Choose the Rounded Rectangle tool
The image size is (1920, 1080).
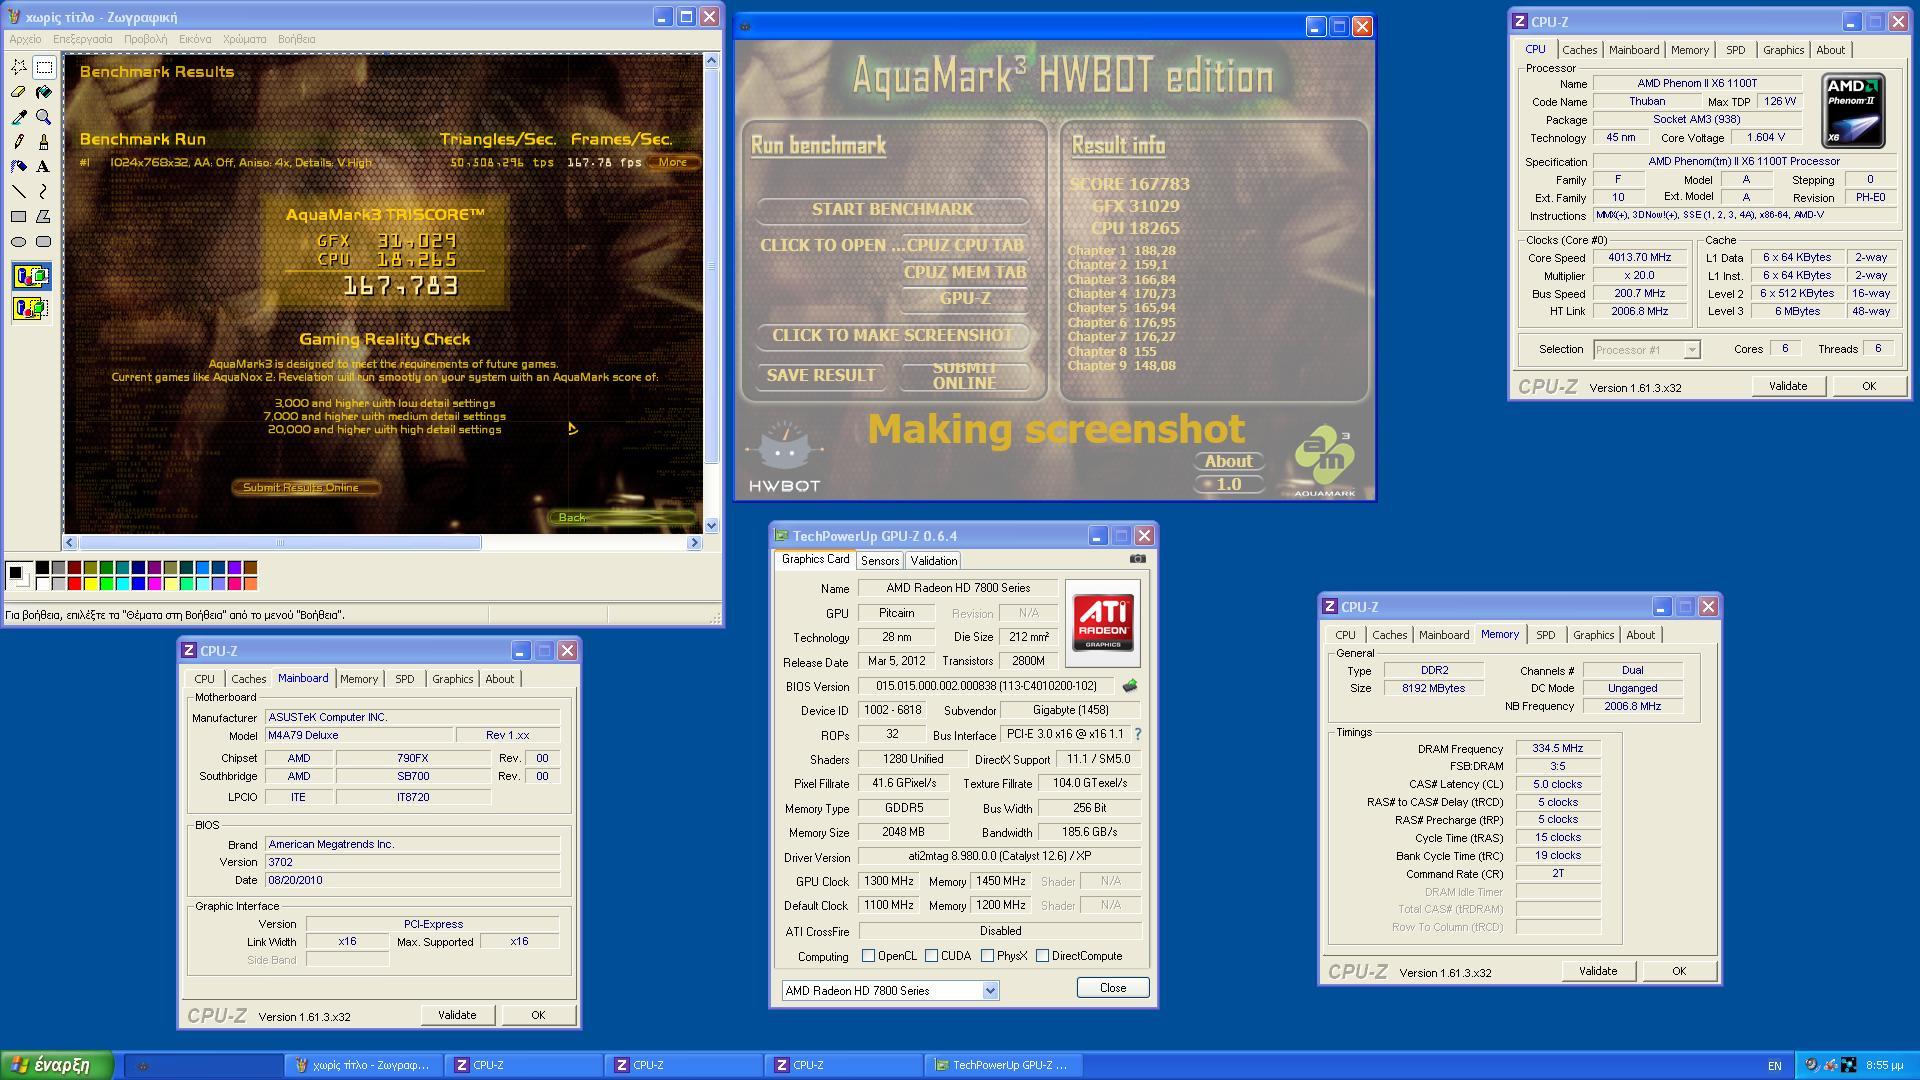[x=44, y=242]
